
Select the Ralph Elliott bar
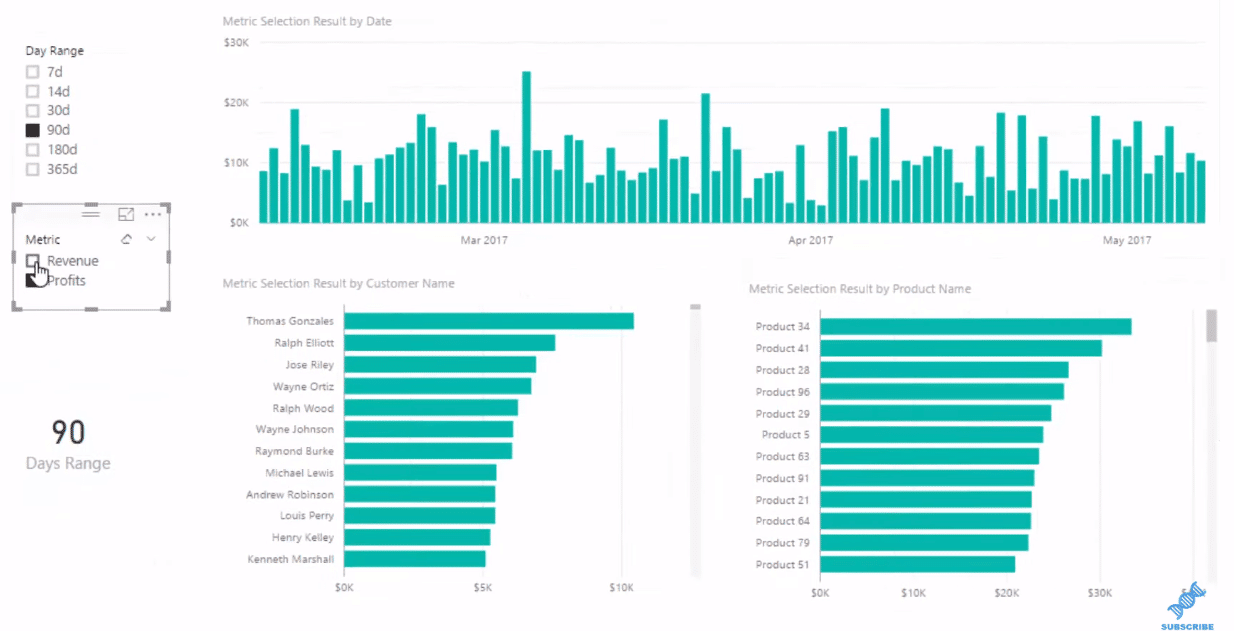click(449, 343)
